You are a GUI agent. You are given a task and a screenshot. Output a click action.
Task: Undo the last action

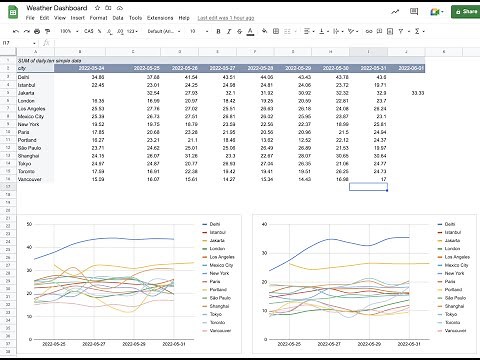click(16, 31)
